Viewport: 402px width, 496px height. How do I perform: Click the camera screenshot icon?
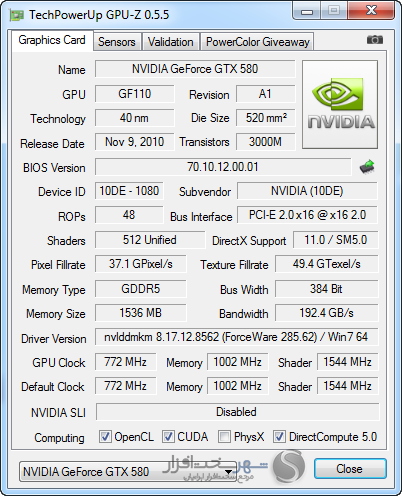point(375,40)
